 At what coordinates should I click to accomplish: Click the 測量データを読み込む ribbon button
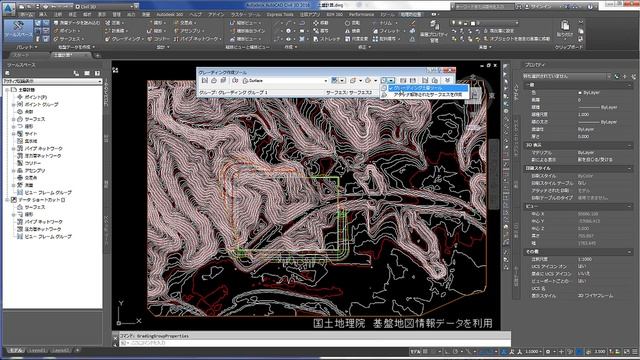(x=77, y=23)
